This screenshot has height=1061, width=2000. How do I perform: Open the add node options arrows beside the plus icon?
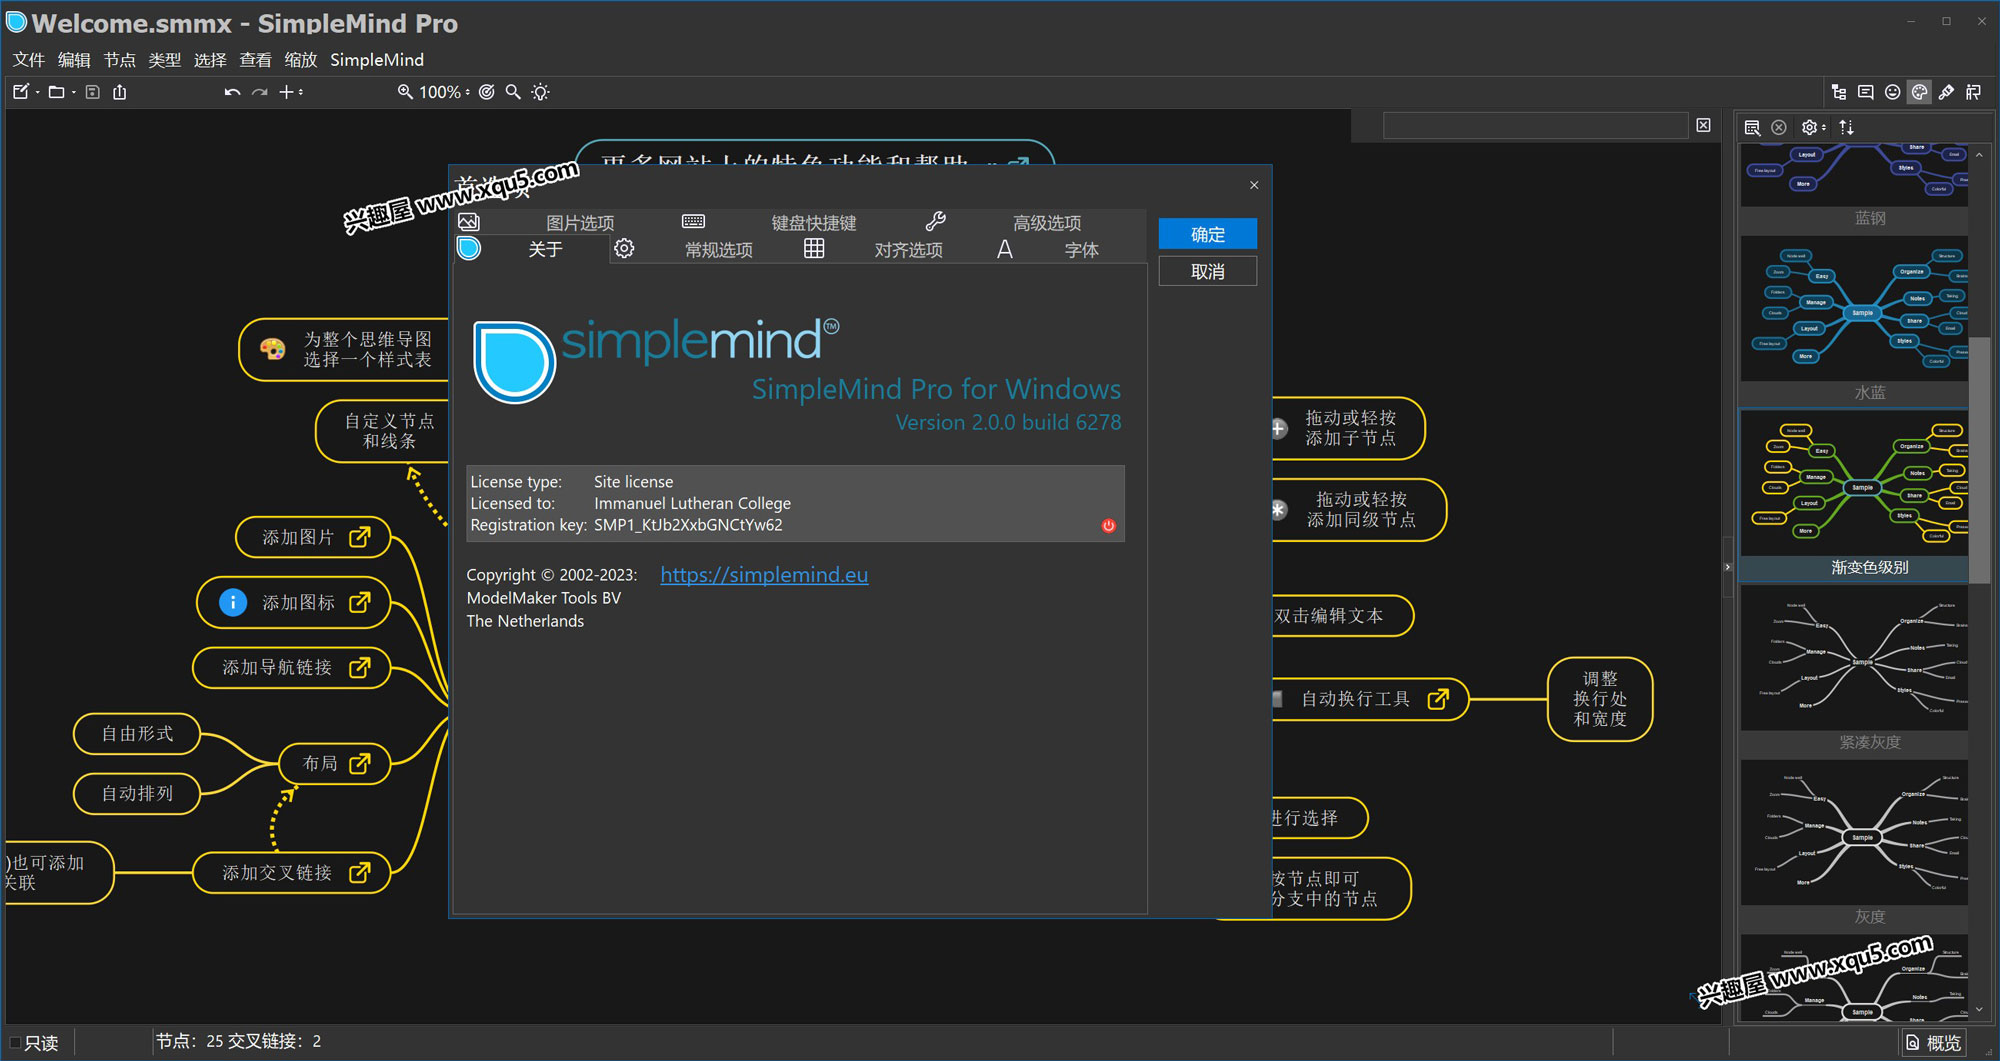300,92
